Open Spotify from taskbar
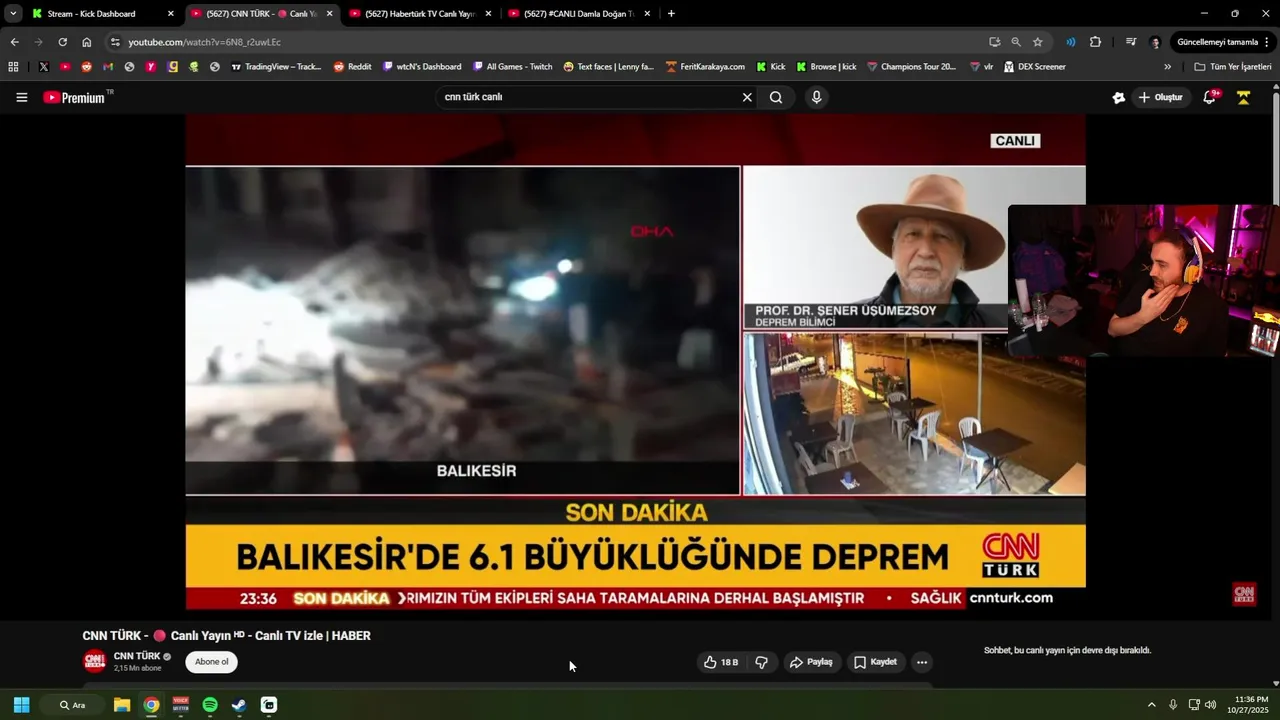This screenshot has width=1280, height=720. (x=210, y=705)
